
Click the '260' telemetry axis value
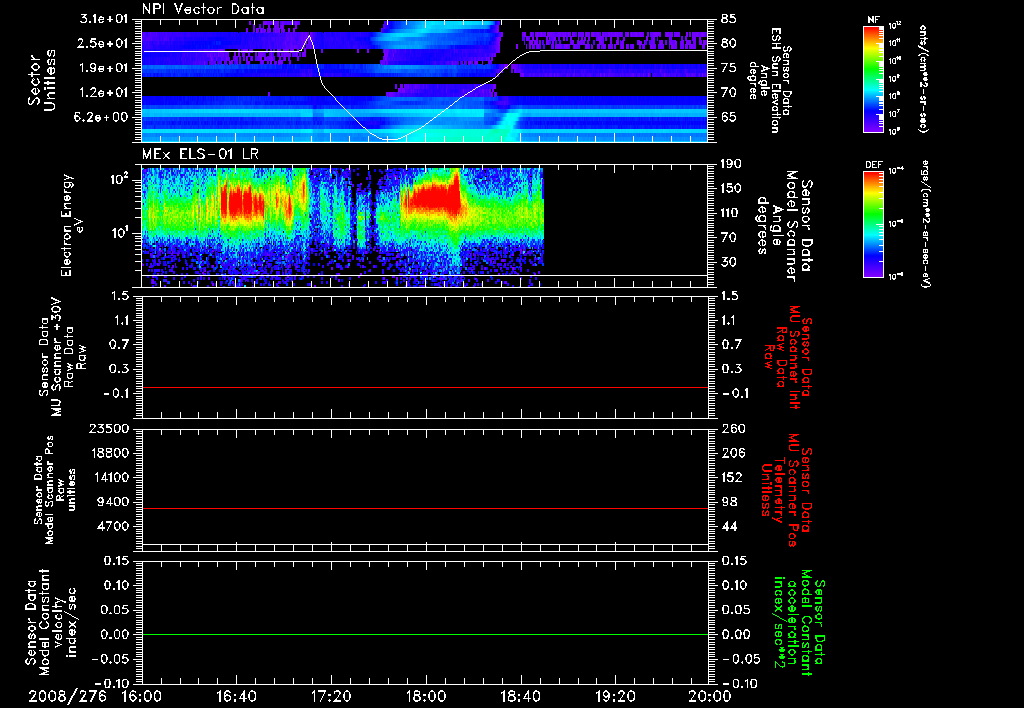click(732, 428)
